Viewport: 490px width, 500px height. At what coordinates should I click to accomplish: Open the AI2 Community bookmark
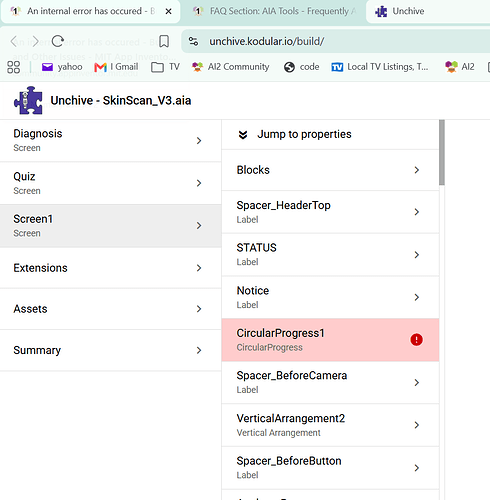click(230, 67)
